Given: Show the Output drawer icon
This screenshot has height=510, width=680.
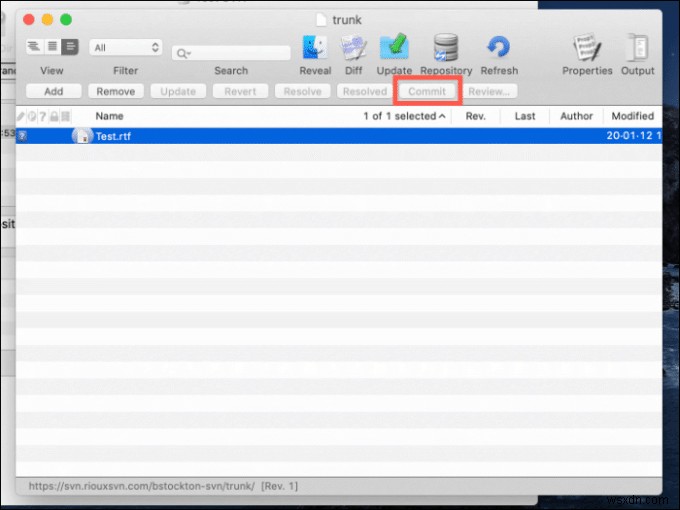Looking at the screenshot, I should pos(638,47).
